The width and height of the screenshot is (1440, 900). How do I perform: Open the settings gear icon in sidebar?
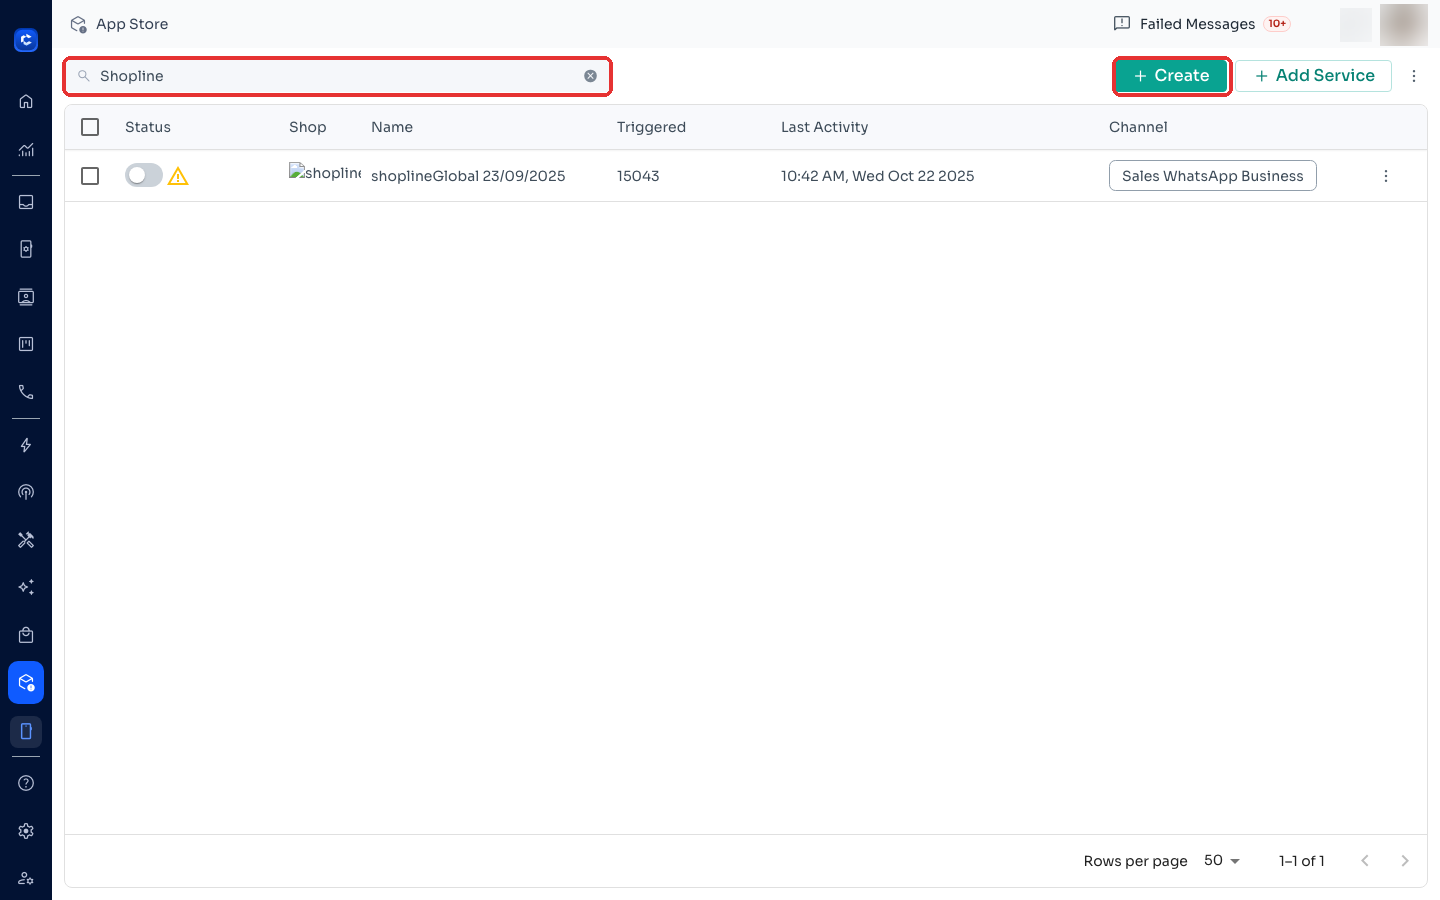coord(26,831)
